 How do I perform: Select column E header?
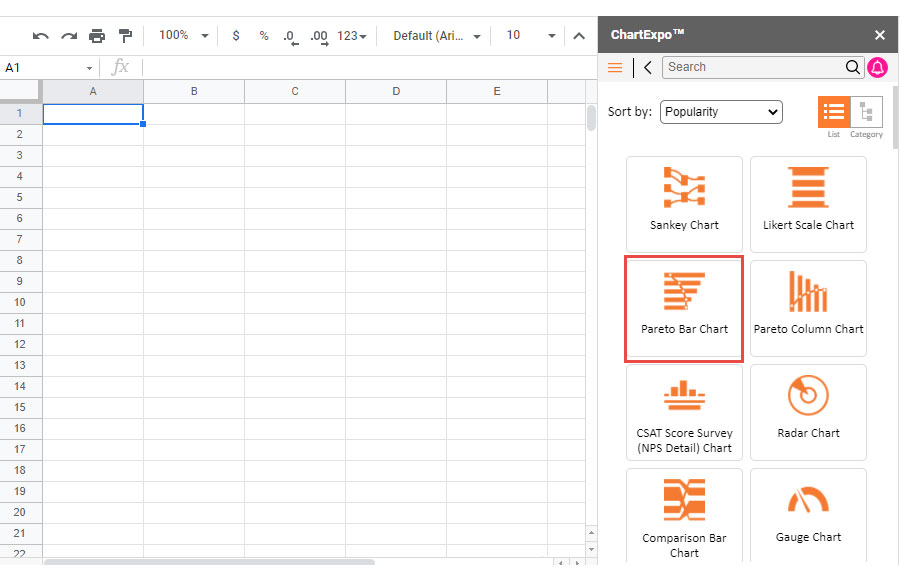pyautogui.click(x=497, y=91)
